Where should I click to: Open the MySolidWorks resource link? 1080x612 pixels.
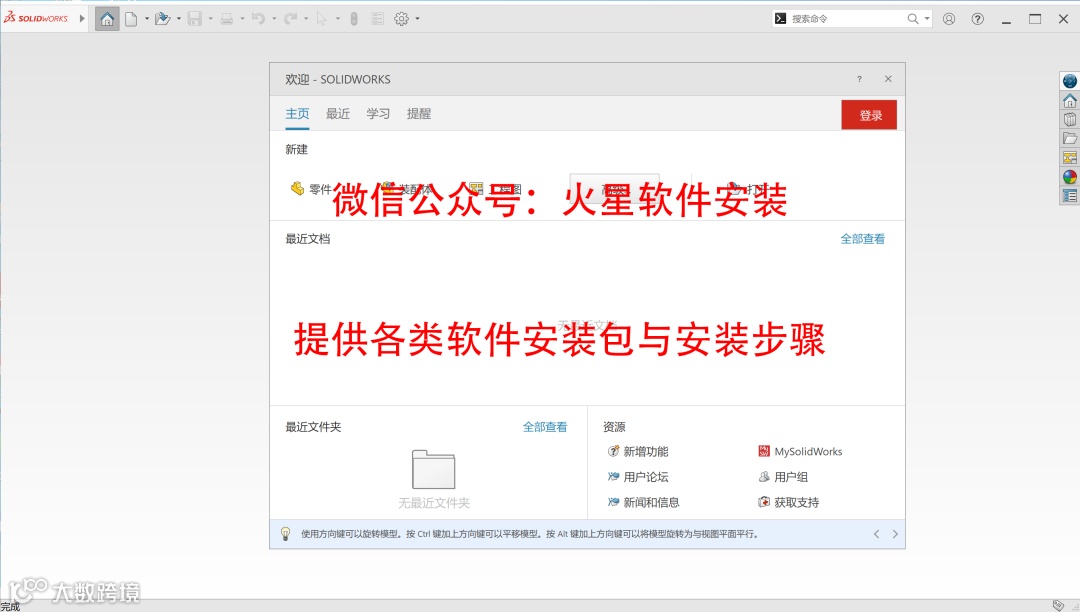click(800, 452)
